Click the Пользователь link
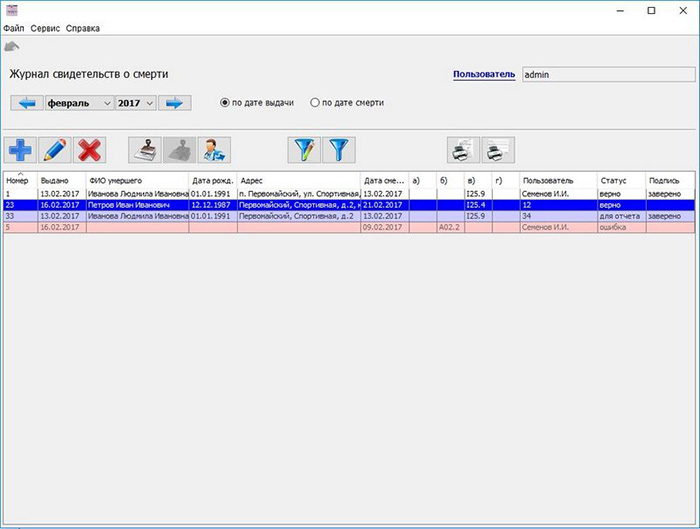 pos(484,74)
